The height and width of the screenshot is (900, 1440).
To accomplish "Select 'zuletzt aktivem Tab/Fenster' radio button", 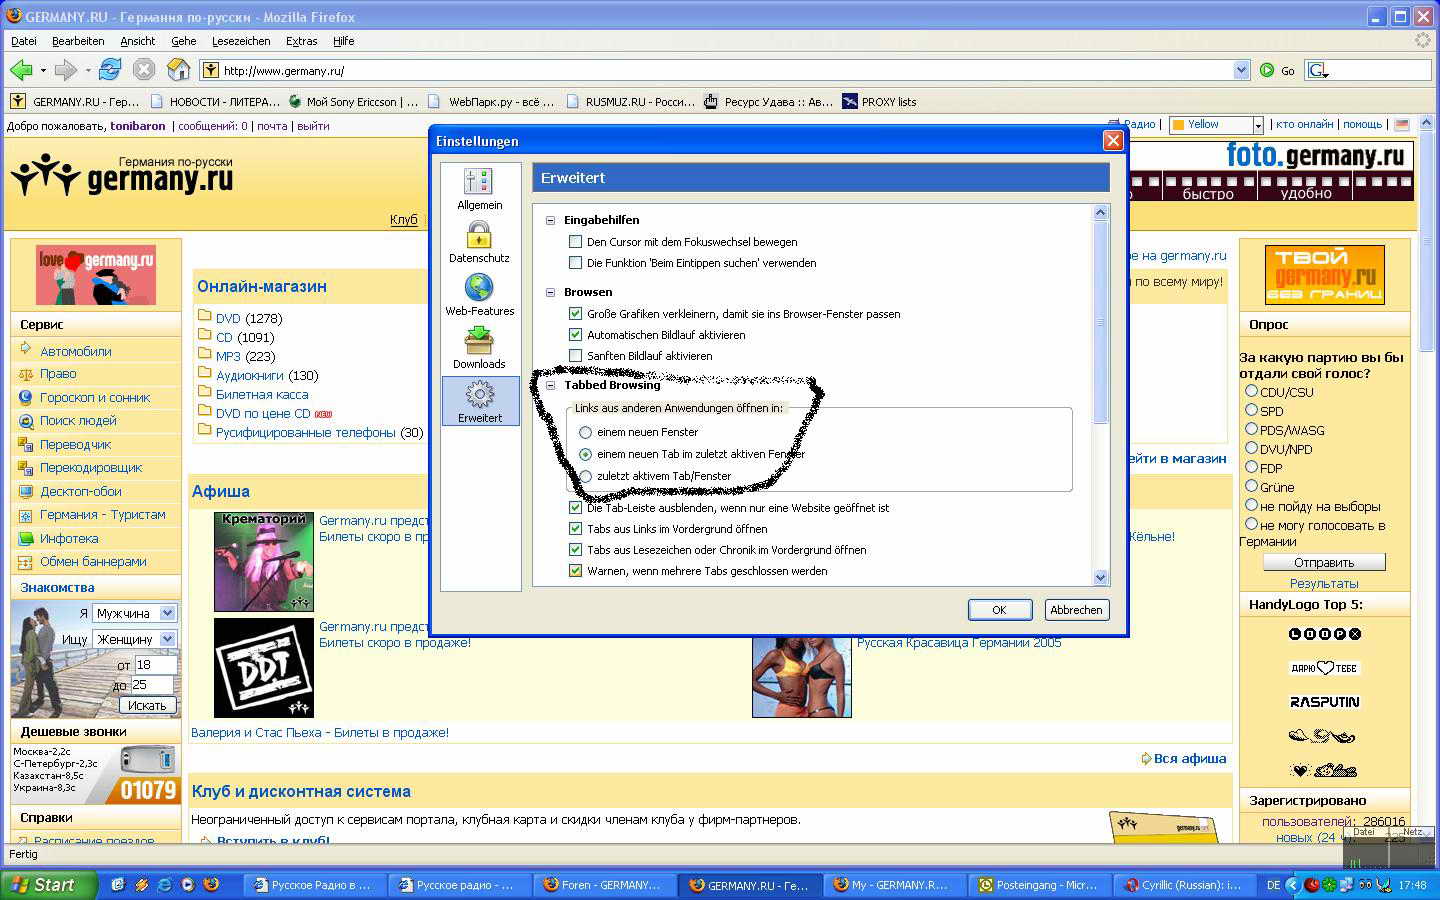I will [586, 476].
